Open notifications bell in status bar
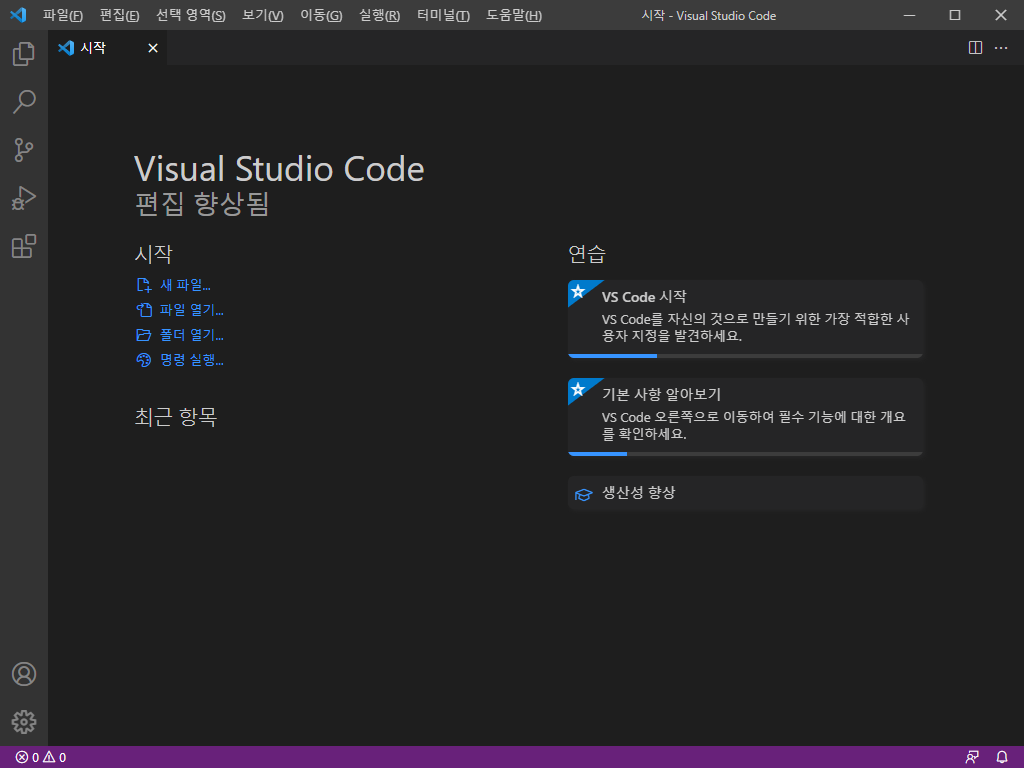 [1002, 757]
